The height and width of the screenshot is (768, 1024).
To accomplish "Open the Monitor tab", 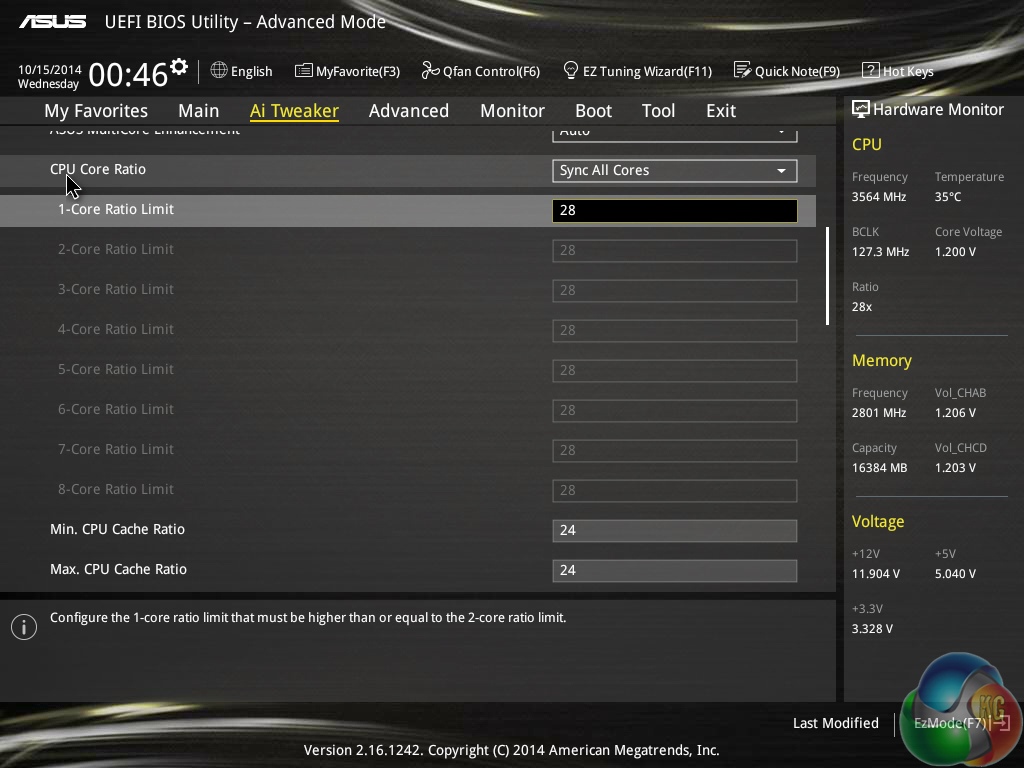I will click(x=512, y=111).
